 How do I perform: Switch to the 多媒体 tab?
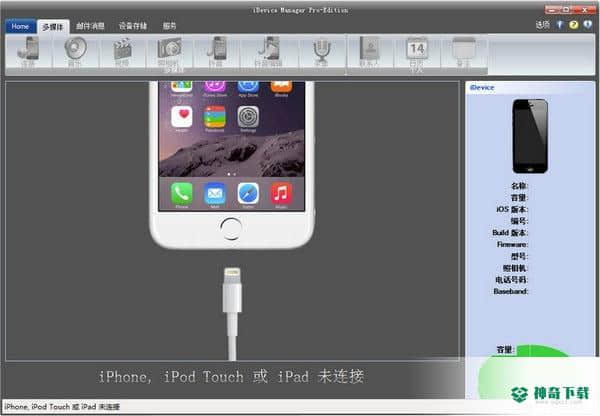pyautogui.click(x=53, y=26)
